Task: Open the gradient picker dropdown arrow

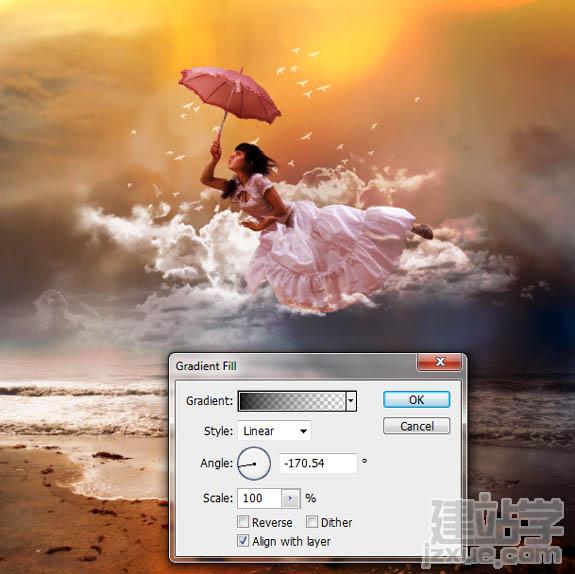Action: point(351,401)
